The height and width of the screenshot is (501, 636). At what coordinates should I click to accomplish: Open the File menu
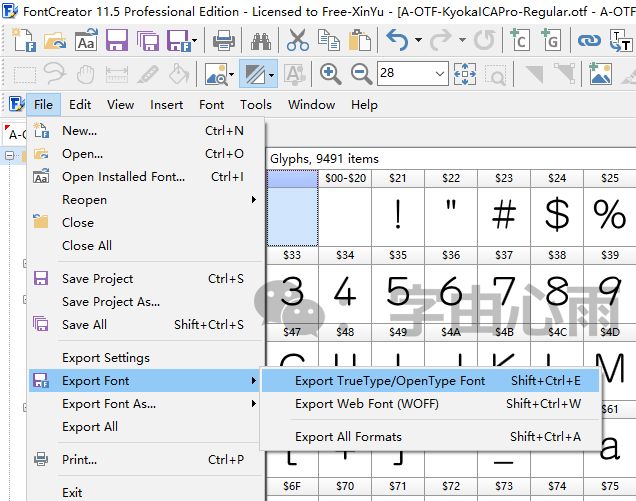pyautogui.click(x=43, y=105)
